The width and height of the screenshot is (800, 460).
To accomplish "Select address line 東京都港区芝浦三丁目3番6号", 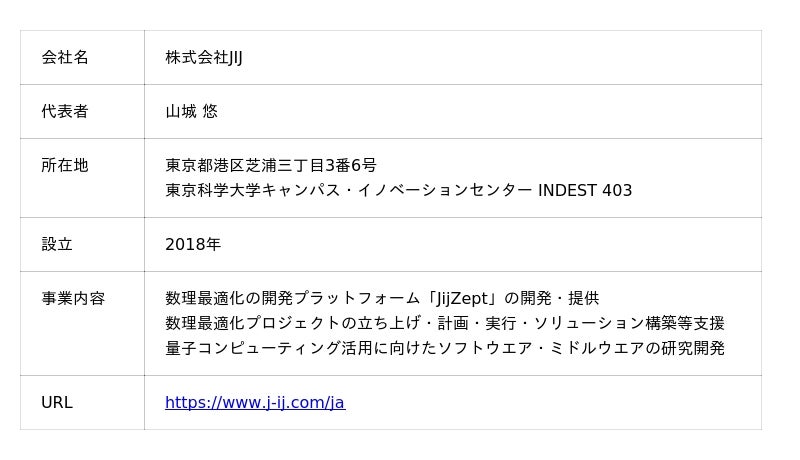I will (271, 166).
